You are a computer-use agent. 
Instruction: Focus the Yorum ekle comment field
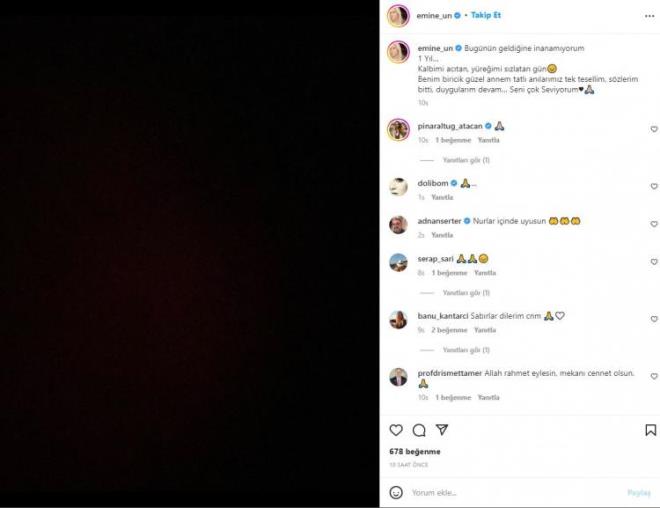click(516, 492)
